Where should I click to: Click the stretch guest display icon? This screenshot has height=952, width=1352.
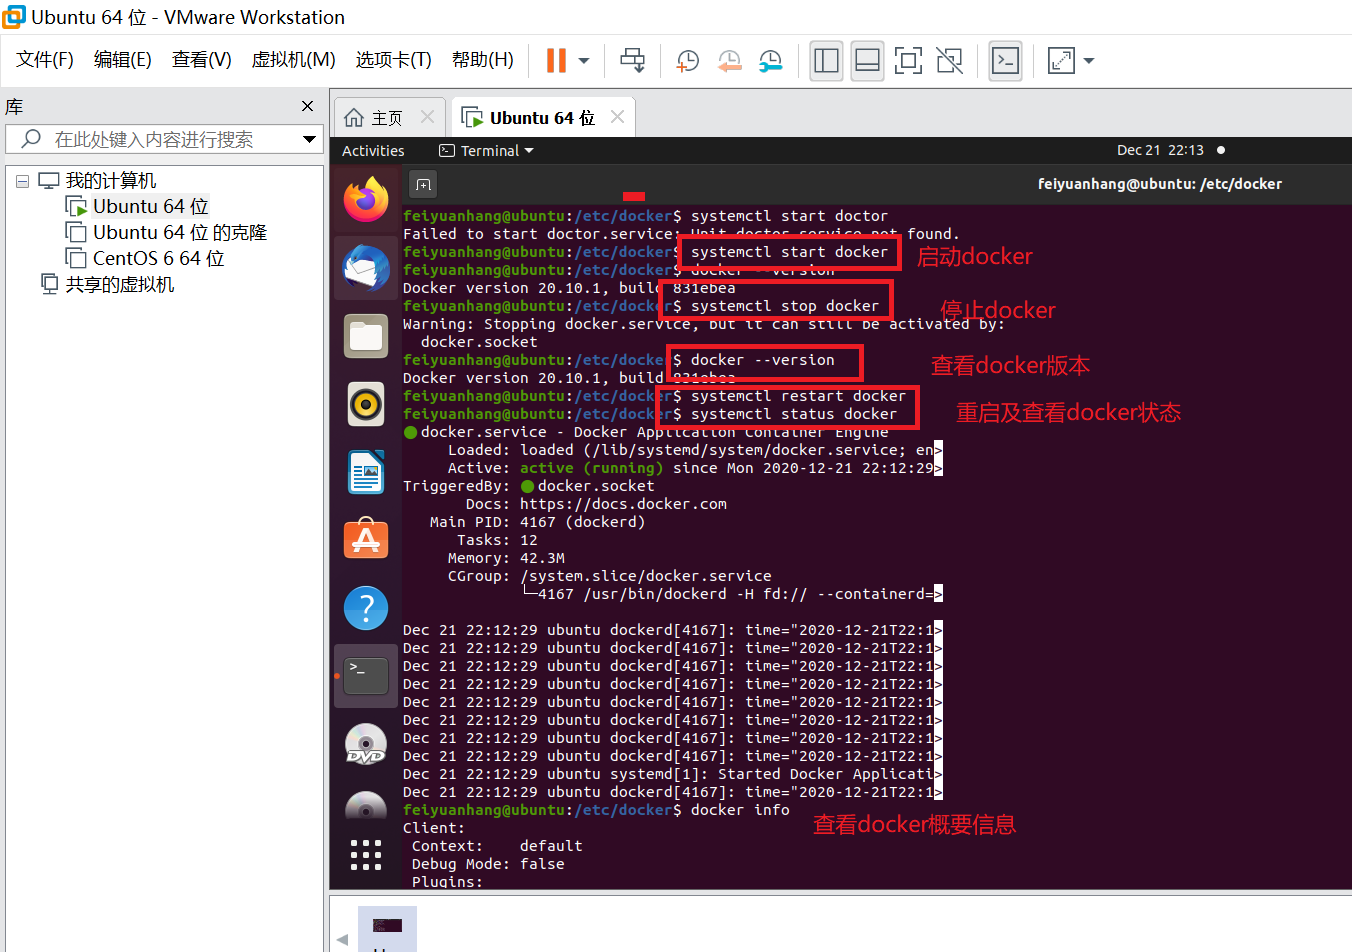point(1061,61)
